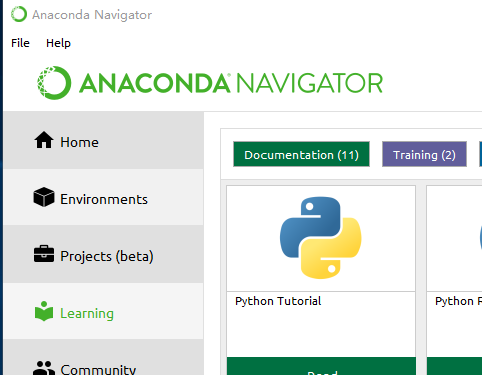The width and height of the screenshot is (482, 375).
Task: Click the Anaconda logo icon in title bar
Action: point(19,14)
